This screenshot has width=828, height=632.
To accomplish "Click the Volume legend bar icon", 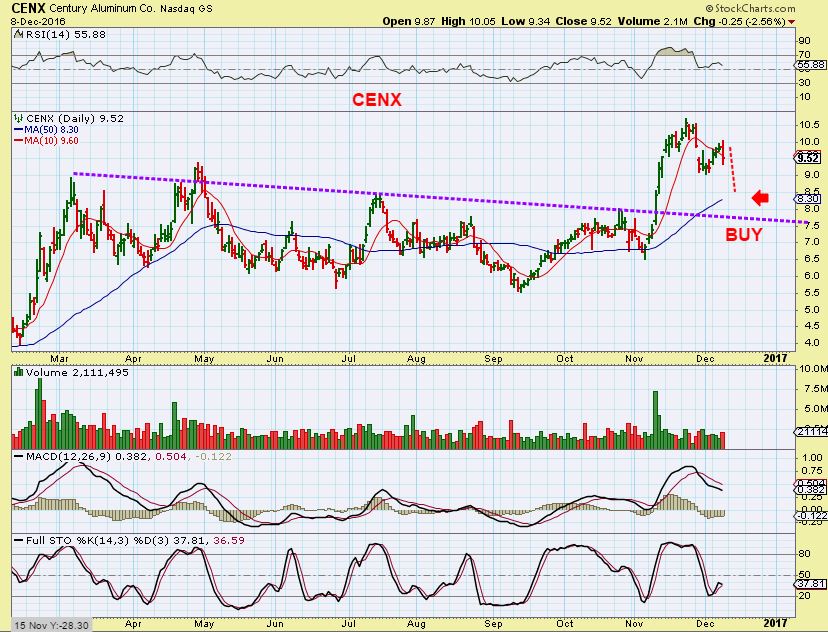I will tap(18, 372).
